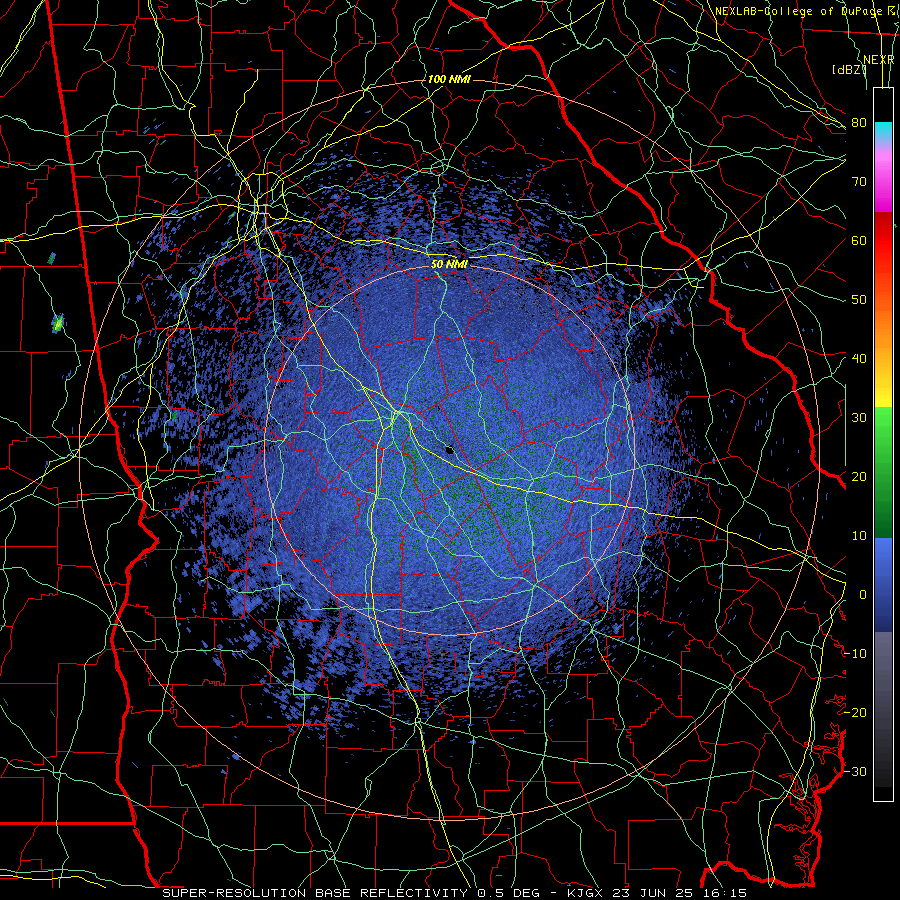The height and width of the screenshot is (900, 900).
Task: Click the 70 value on dBZ scale
Action: click(859, 181)
